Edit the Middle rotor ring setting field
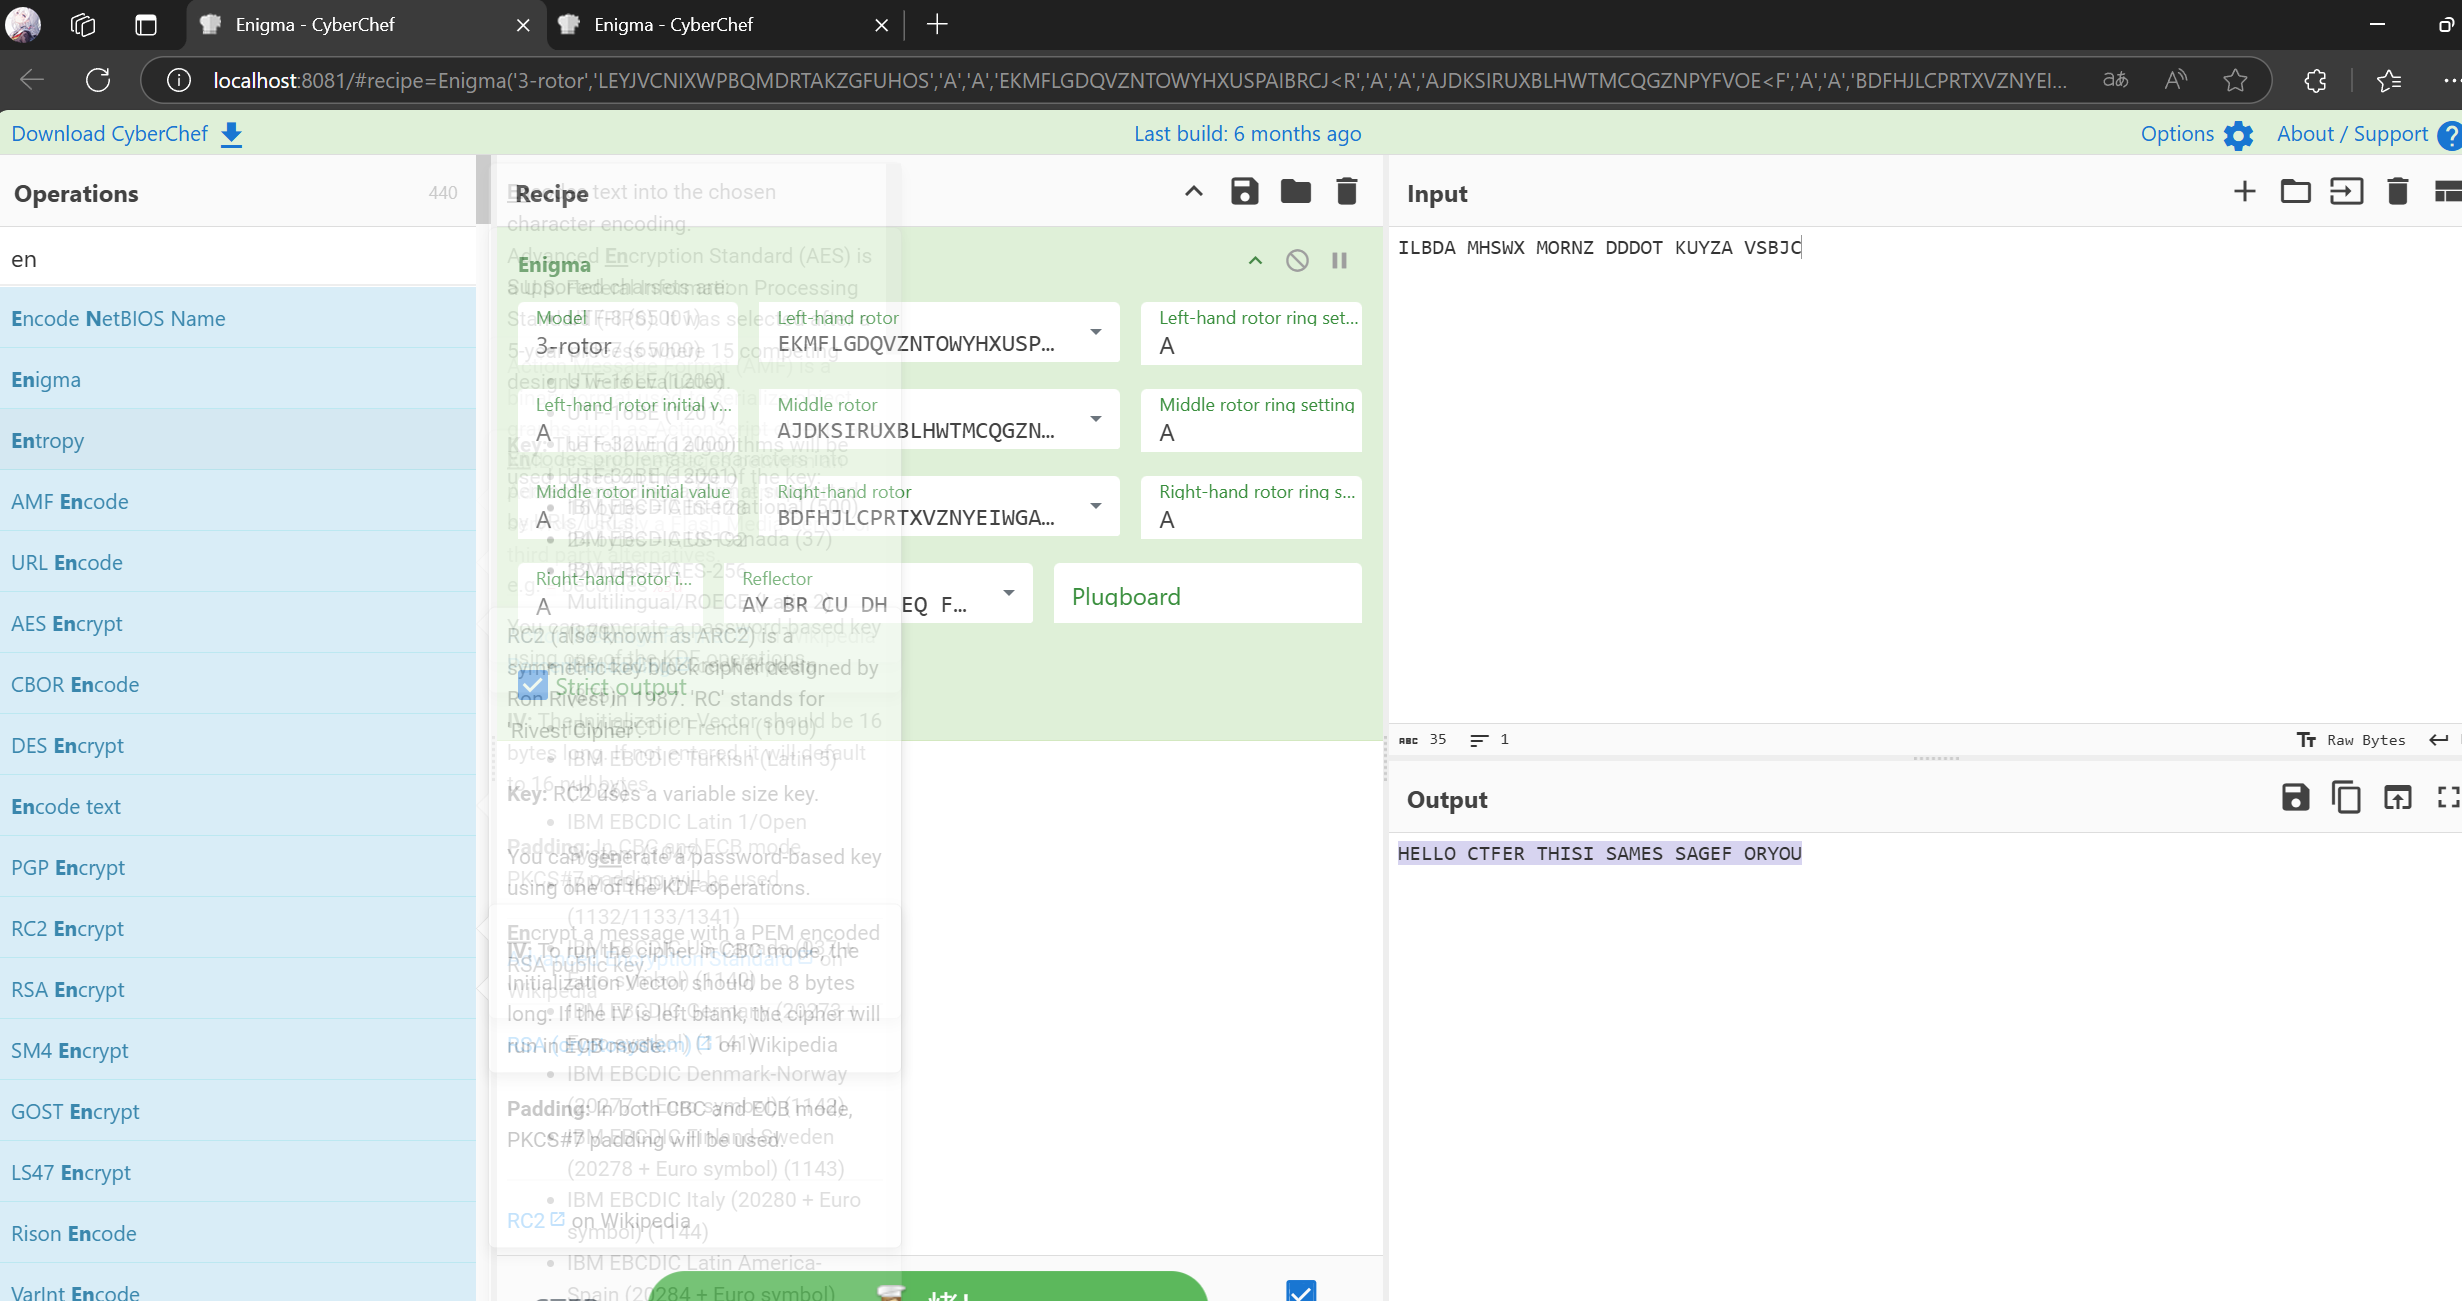2462x1301 pixels. point(1251,420)
